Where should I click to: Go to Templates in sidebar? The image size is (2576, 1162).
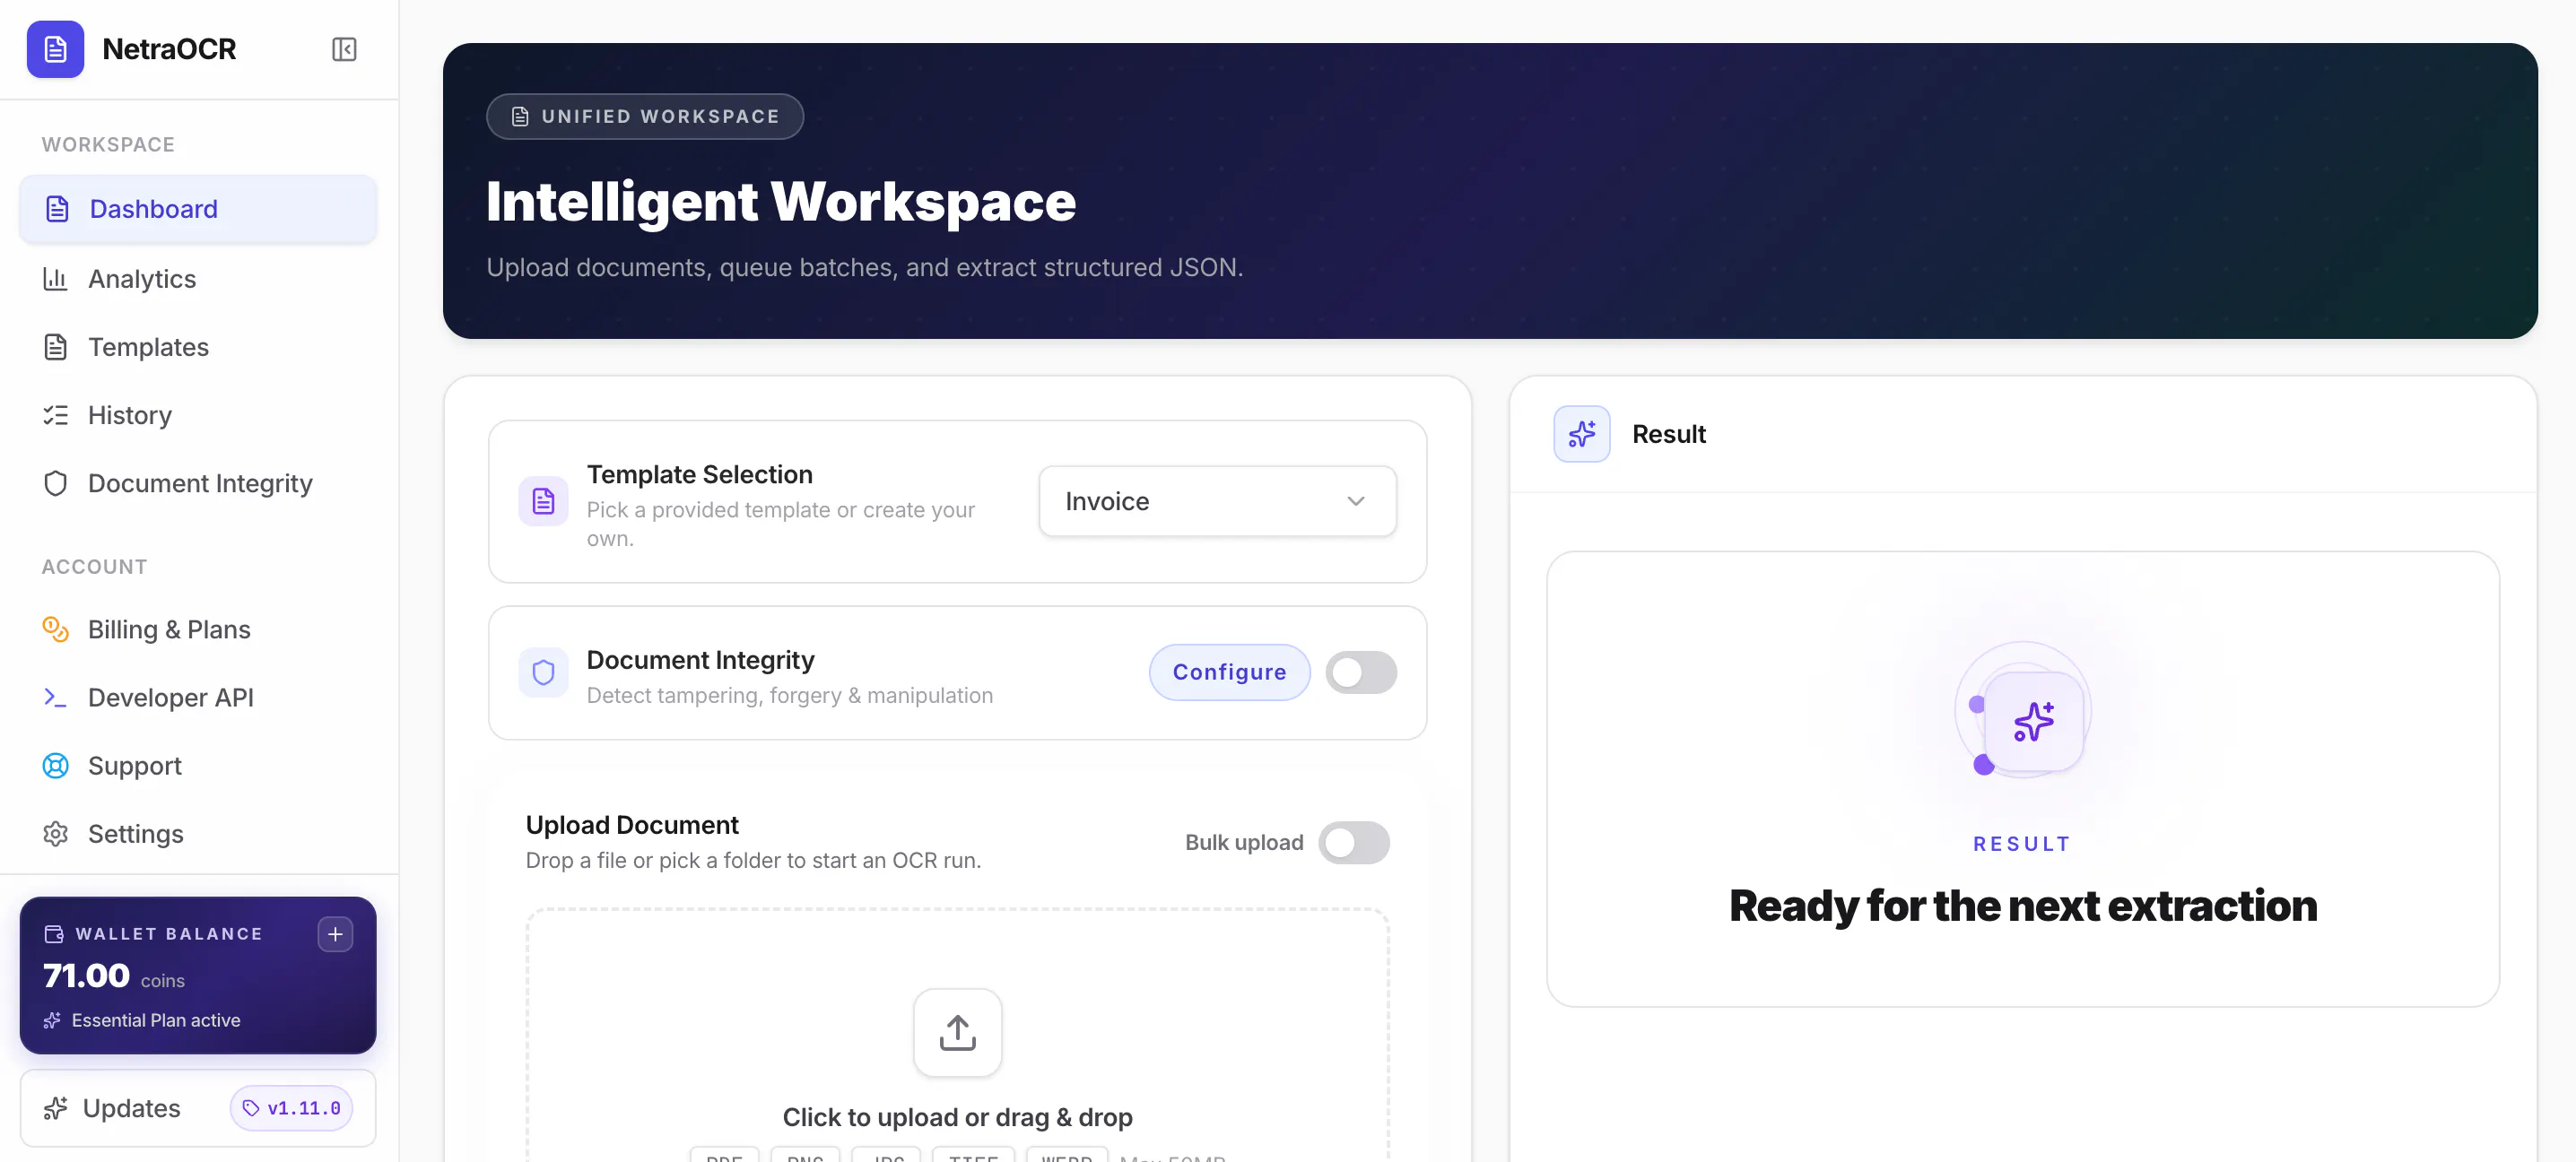pos(198,347)
